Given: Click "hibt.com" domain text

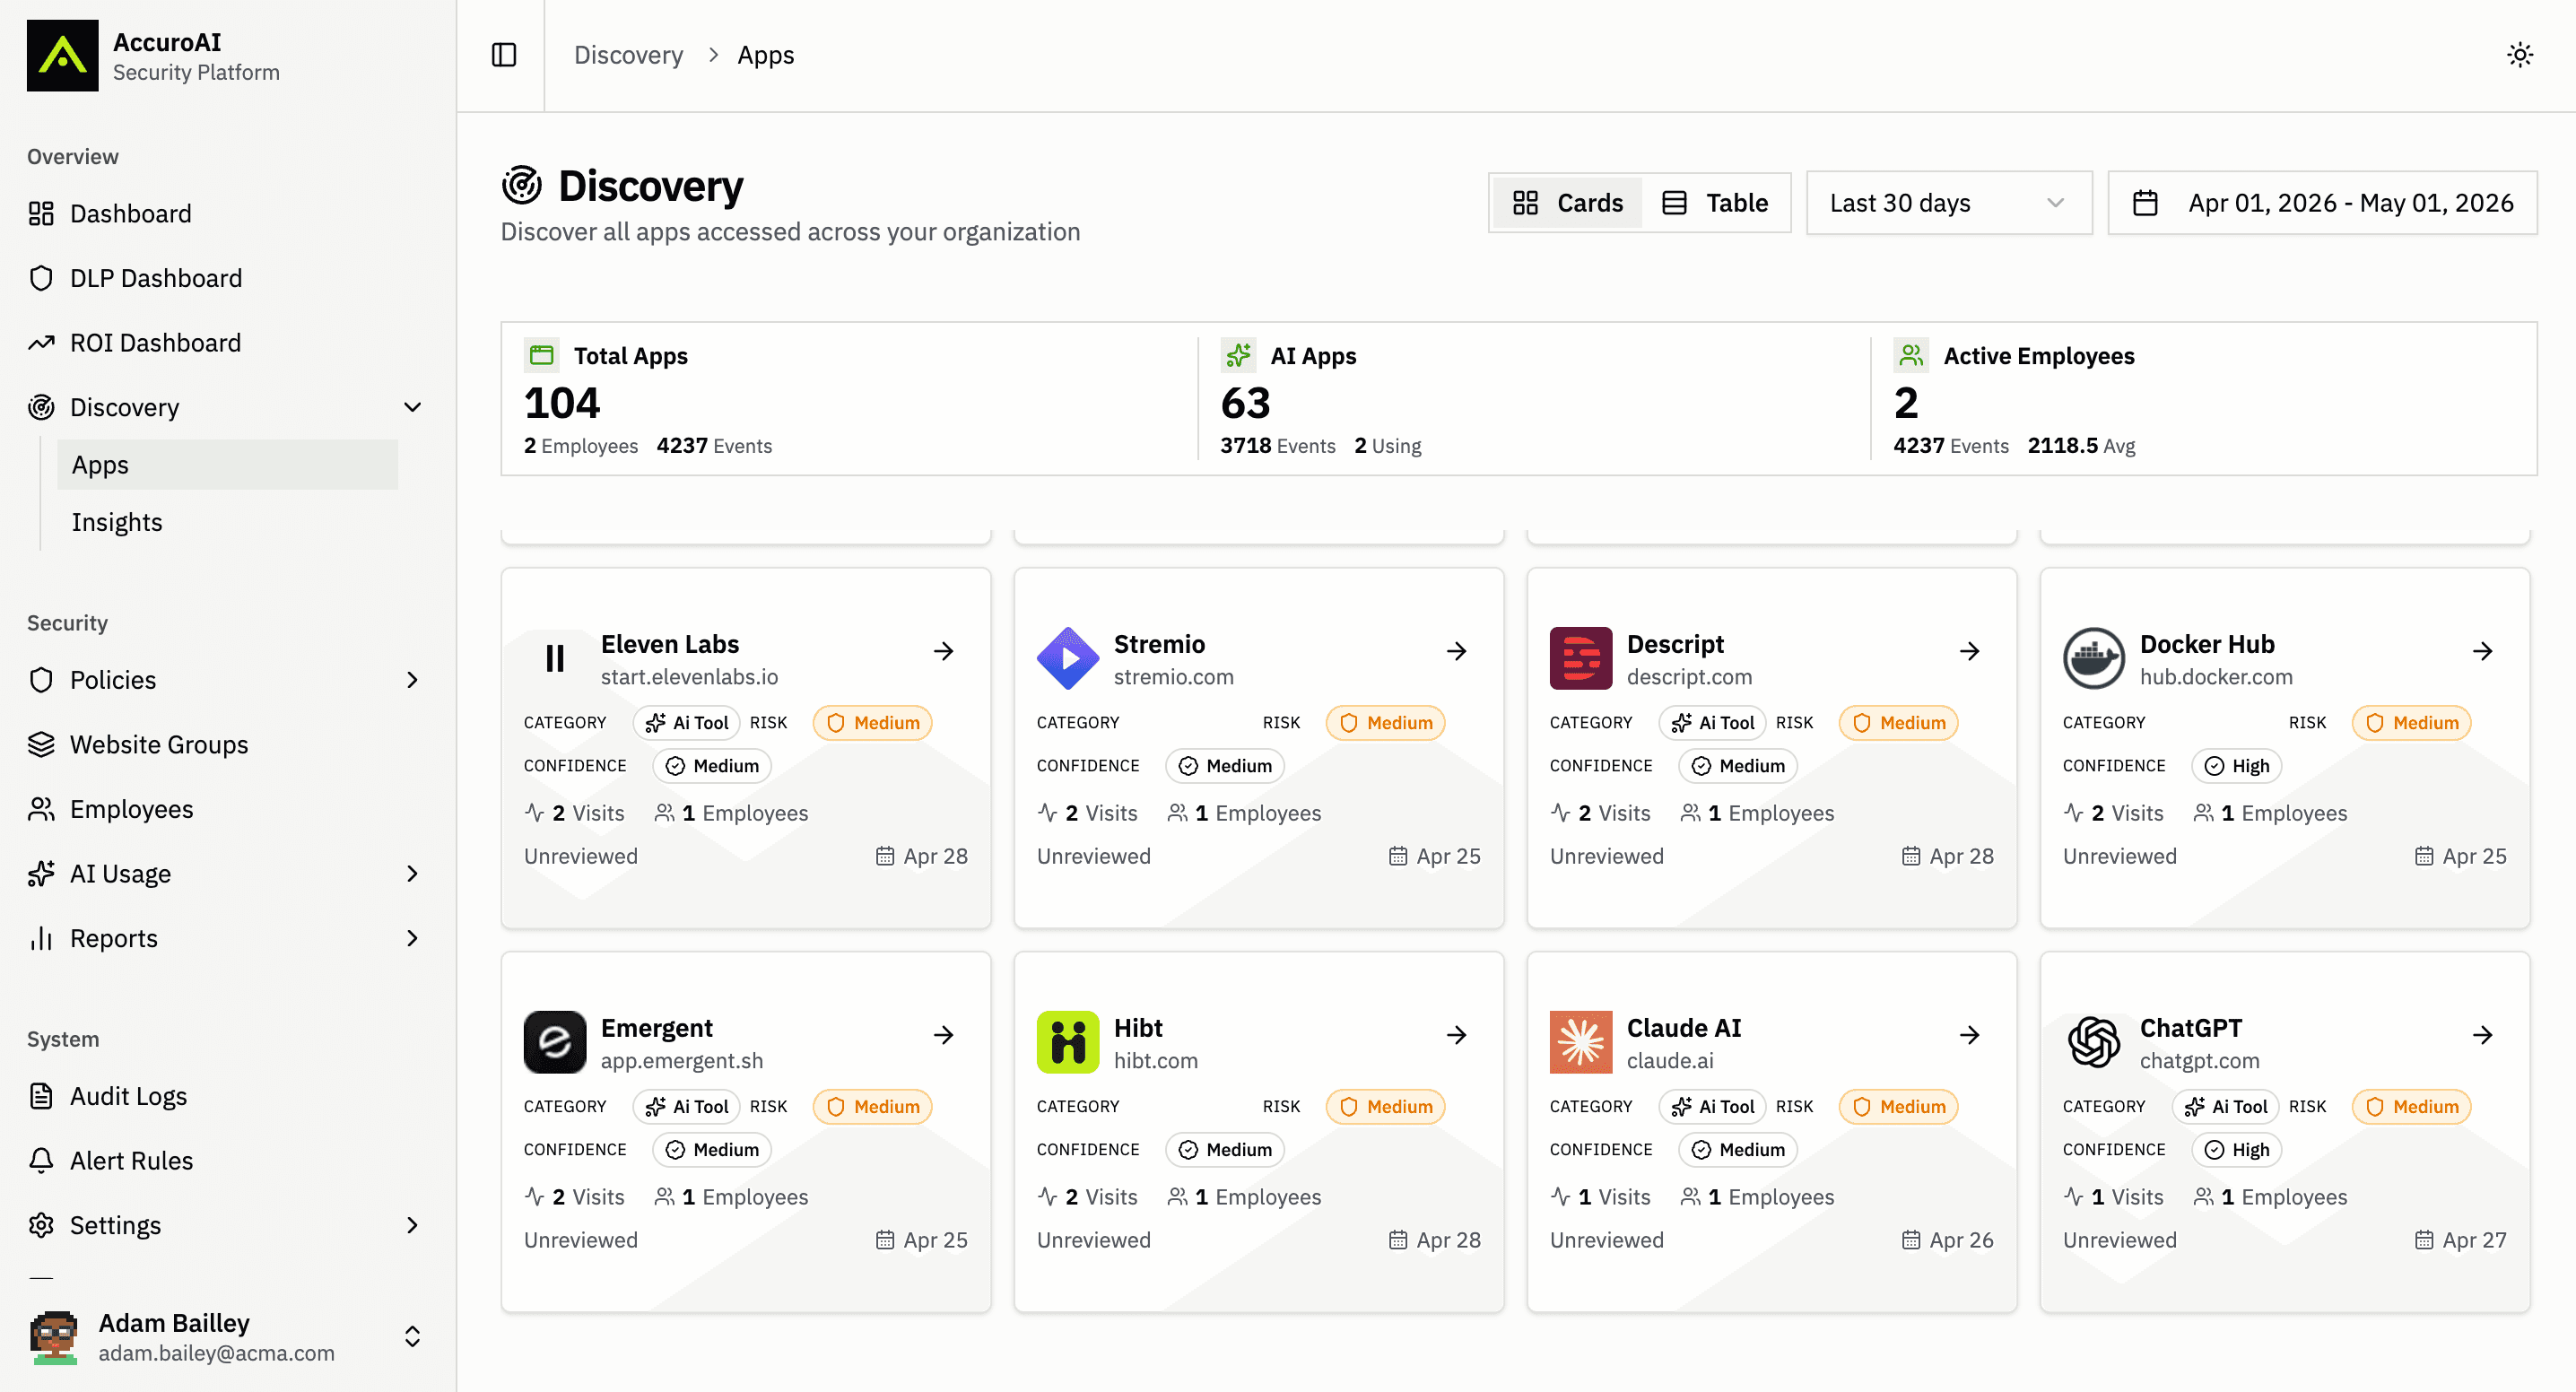Looking at the screenshot, I should click(1156, 1061).
